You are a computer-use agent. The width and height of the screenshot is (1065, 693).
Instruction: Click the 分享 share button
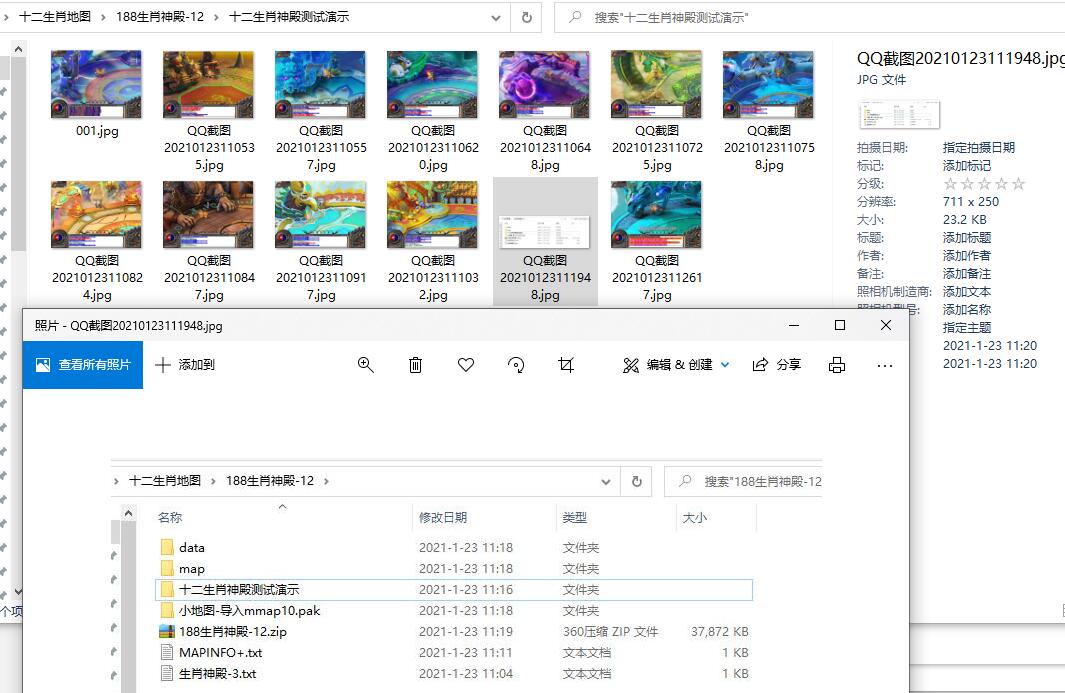click(x=776, y=365)
